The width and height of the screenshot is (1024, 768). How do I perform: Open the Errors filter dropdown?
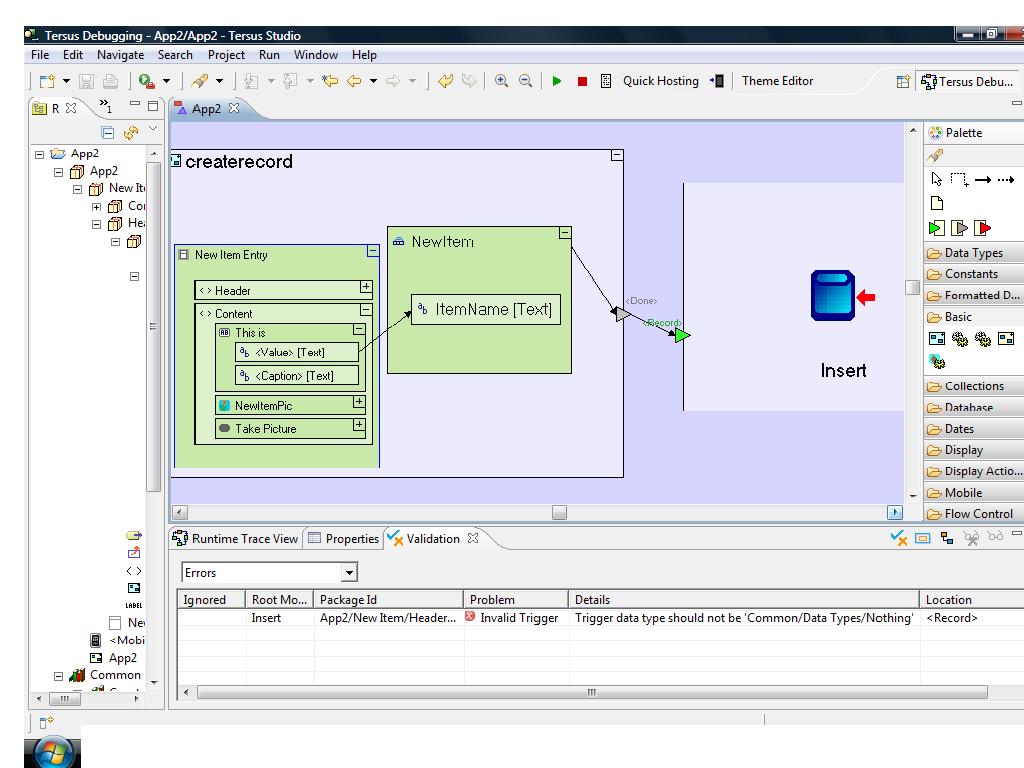pos(349,573)
